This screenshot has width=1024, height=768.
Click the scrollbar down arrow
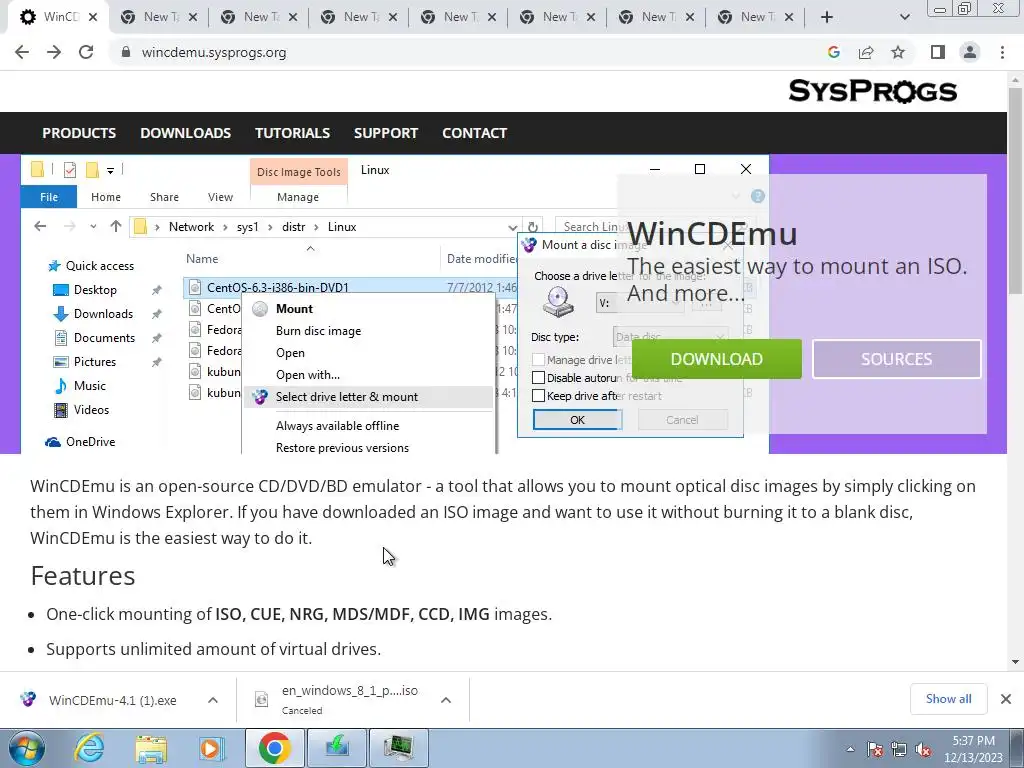1015,662
